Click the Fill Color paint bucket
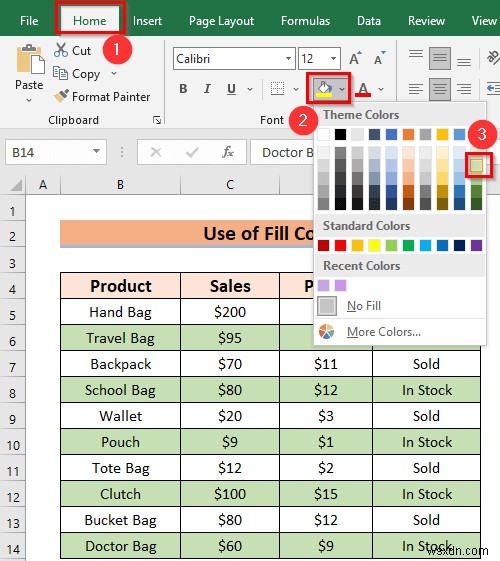The image size is (500, 561). coord(324,89)
